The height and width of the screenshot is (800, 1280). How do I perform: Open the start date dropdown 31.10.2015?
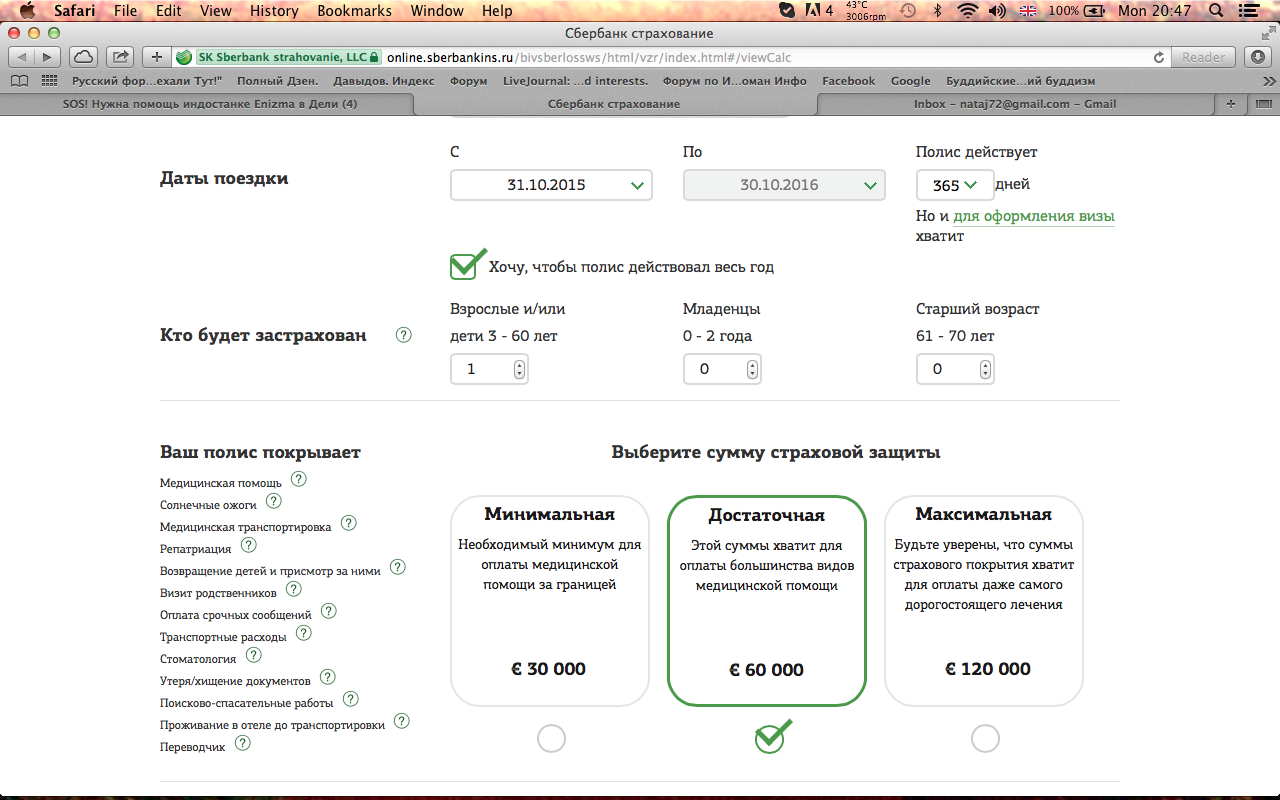point(551,185)
